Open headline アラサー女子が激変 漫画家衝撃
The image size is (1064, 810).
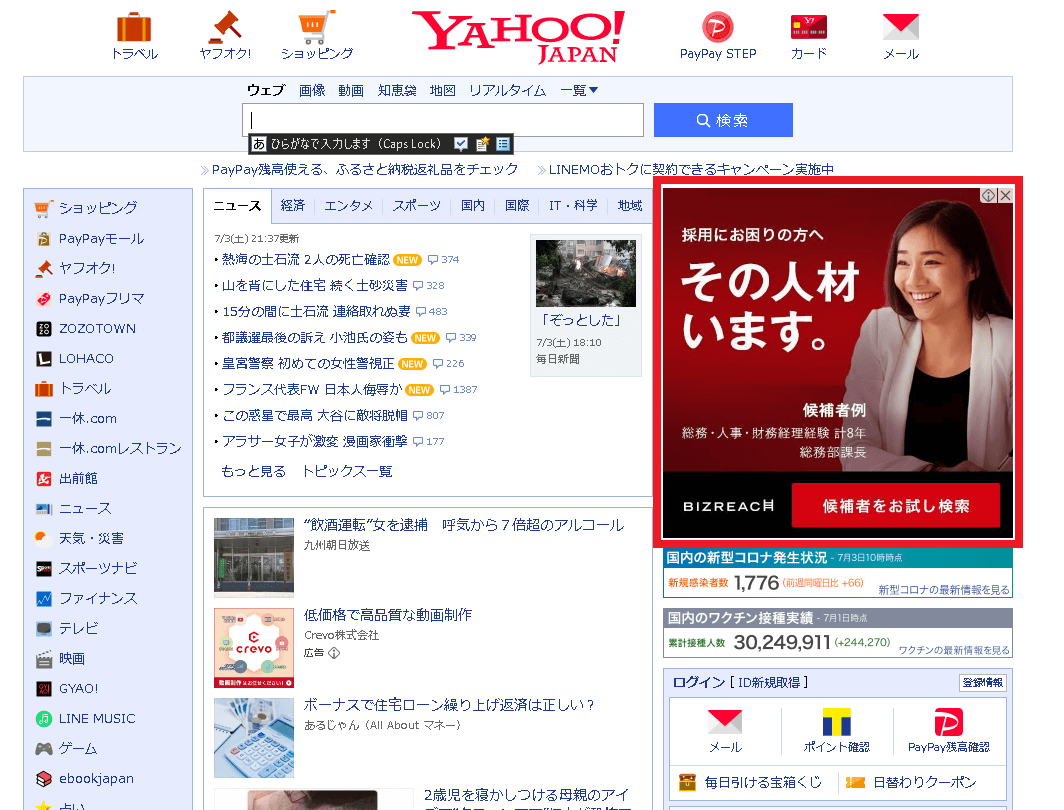click(315, 441)
